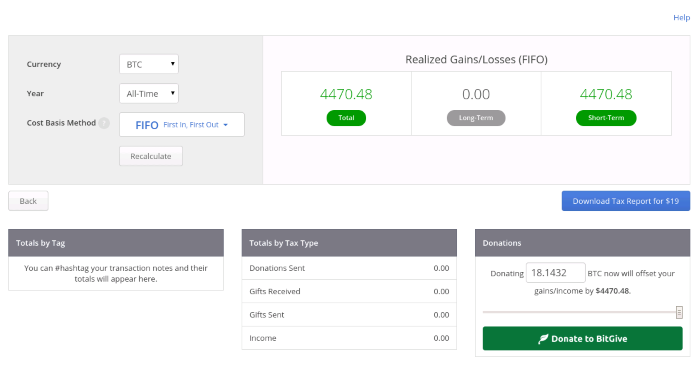This screenshot has height=366, width=700.
Task: Click the donation slider handle
Action: (679, 312)
